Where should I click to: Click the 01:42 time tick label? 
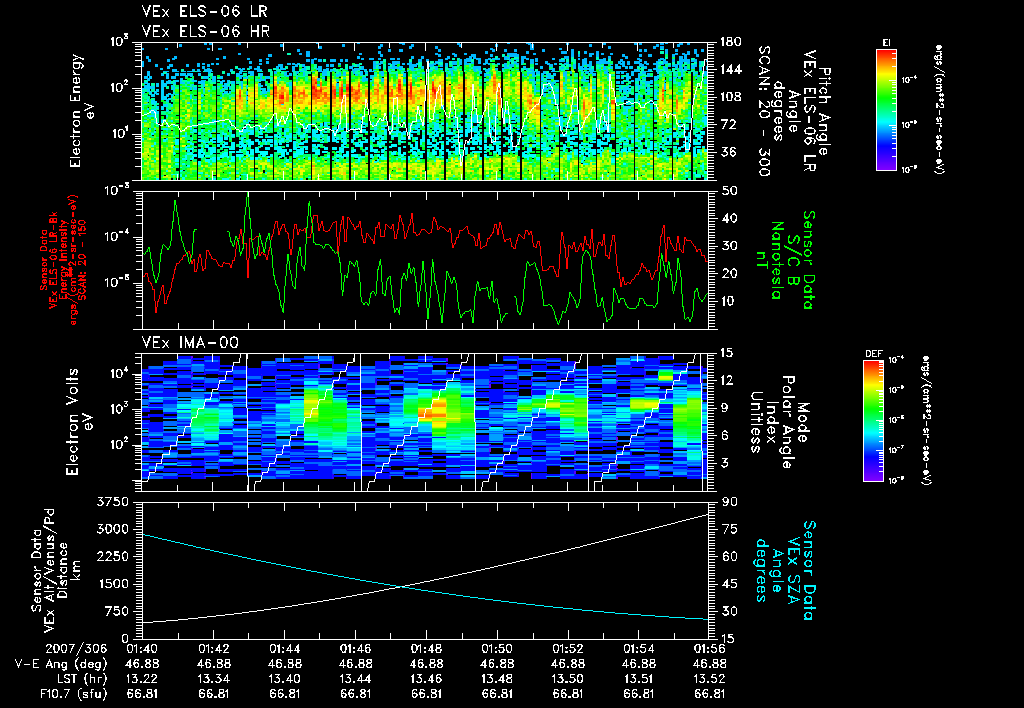click(x=214, y=649)
